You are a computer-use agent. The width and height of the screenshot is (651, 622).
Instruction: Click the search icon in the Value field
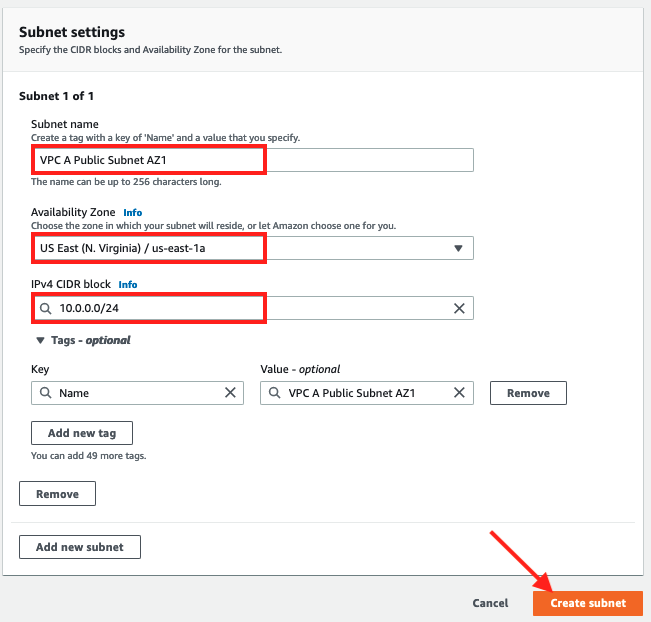275,393
